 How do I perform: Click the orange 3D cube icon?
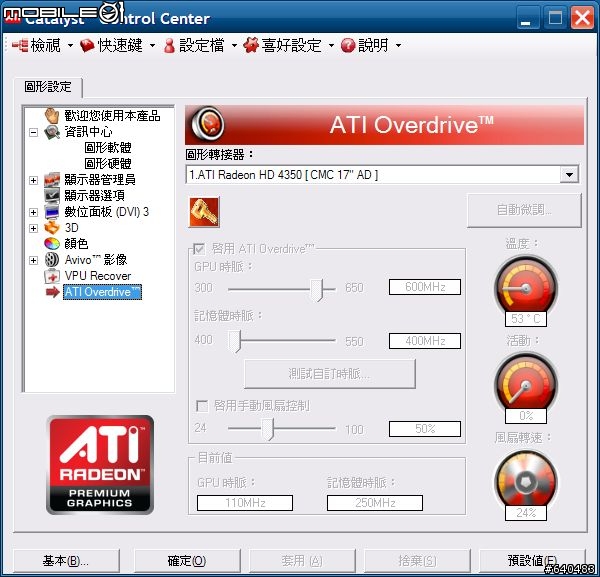(52, 227)
